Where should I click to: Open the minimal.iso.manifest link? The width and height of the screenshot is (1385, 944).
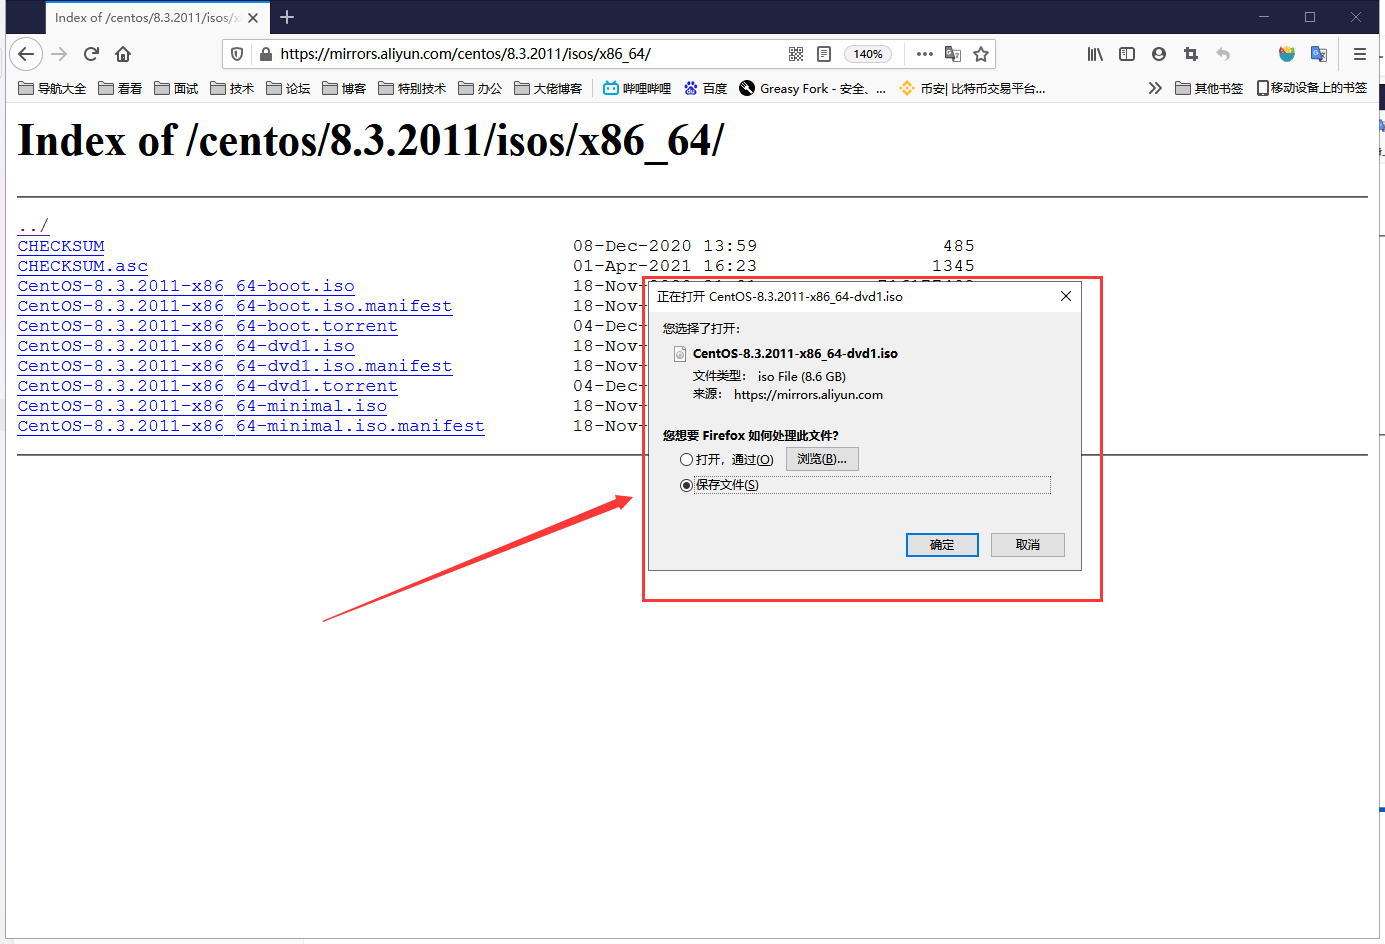251,426
